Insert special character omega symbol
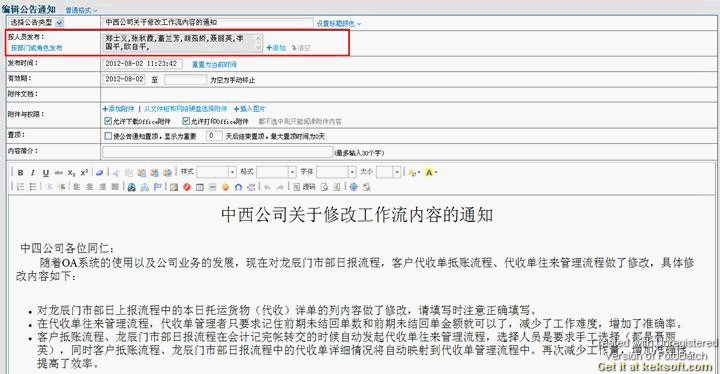The width and height of the screenshot is (720, 374). click(x=238, y=187)
